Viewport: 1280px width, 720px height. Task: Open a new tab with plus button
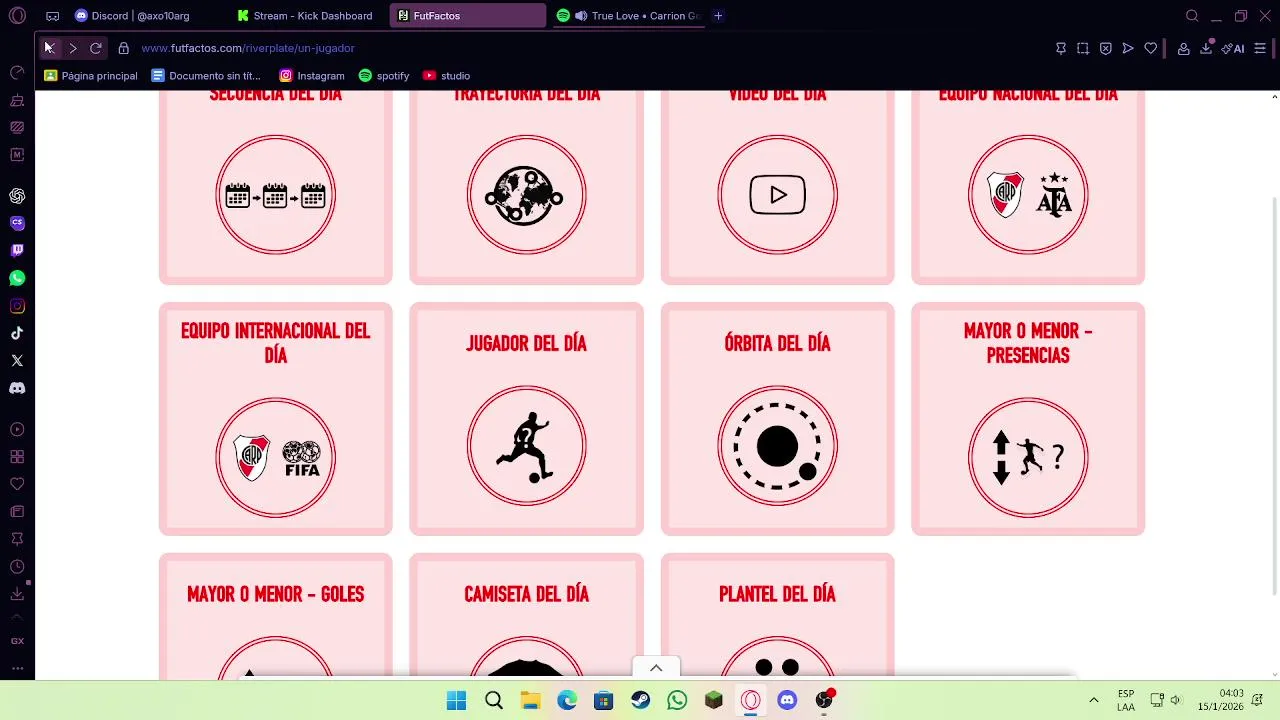[718, 16]
